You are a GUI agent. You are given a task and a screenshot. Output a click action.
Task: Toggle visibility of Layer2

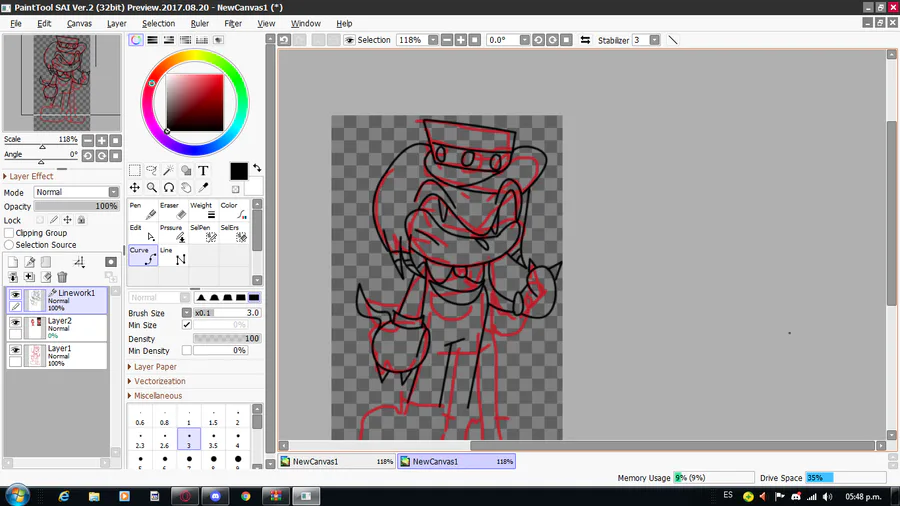(x=15, y=322)
